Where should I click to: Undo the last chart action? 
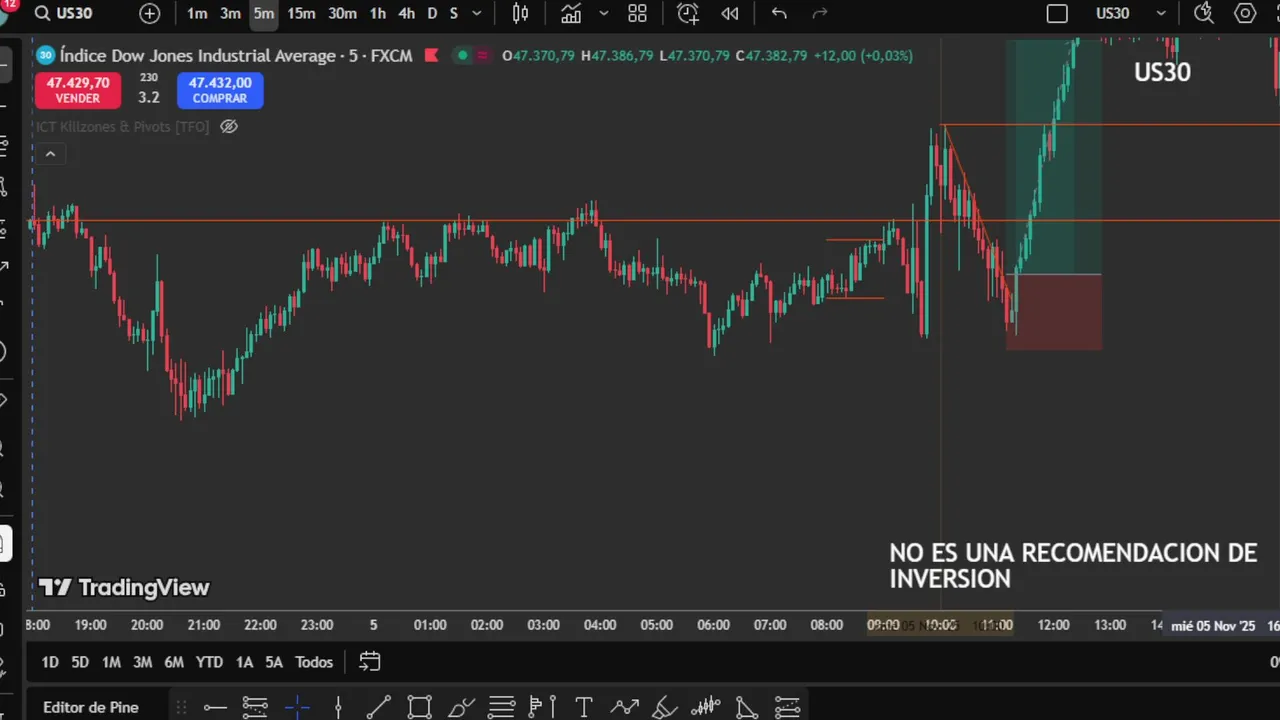pyautogui.click(x=779, y=13)
